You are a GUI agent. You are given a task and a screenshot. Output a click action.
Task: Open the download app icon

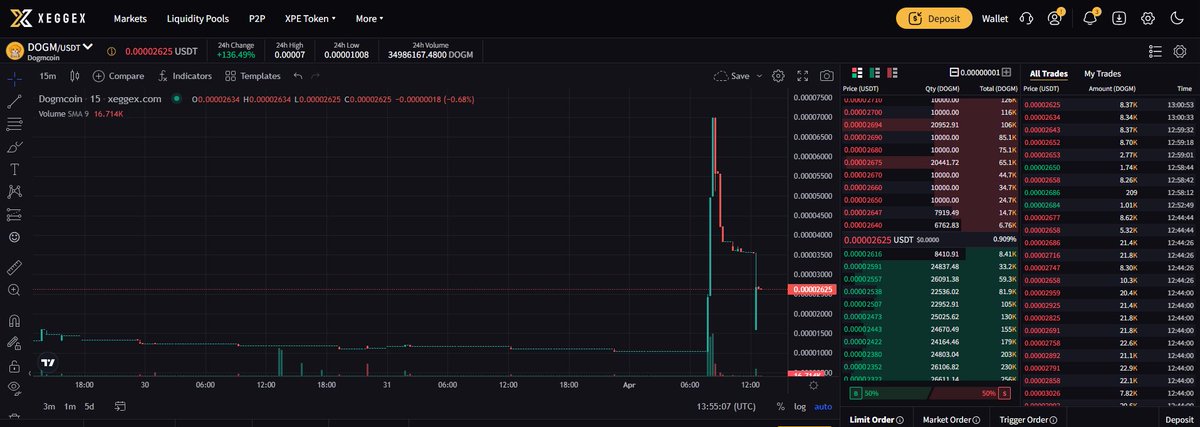pos(1119,18)
